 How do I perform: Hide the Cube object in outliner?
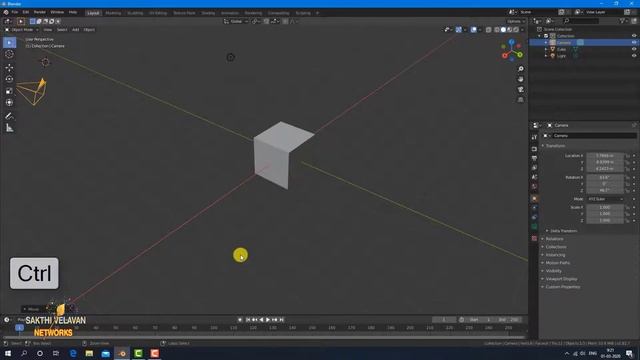(634, 49)
